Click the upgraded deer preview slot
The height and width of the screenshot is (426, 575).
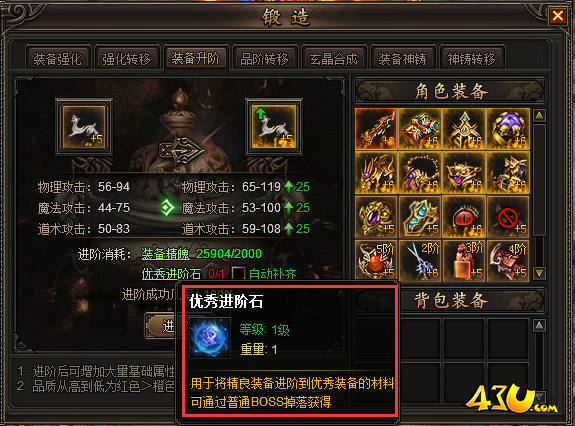[x=274, y=127]
